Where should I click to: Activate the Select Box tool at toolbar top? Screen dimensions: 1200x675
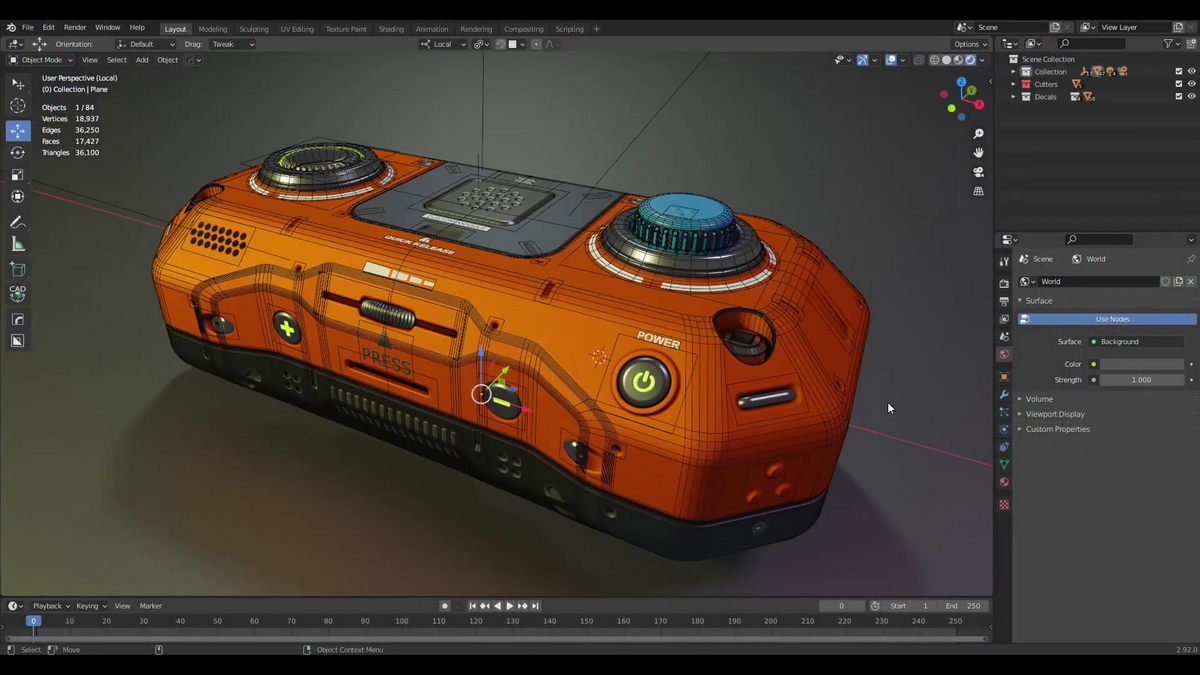(18, 84)
